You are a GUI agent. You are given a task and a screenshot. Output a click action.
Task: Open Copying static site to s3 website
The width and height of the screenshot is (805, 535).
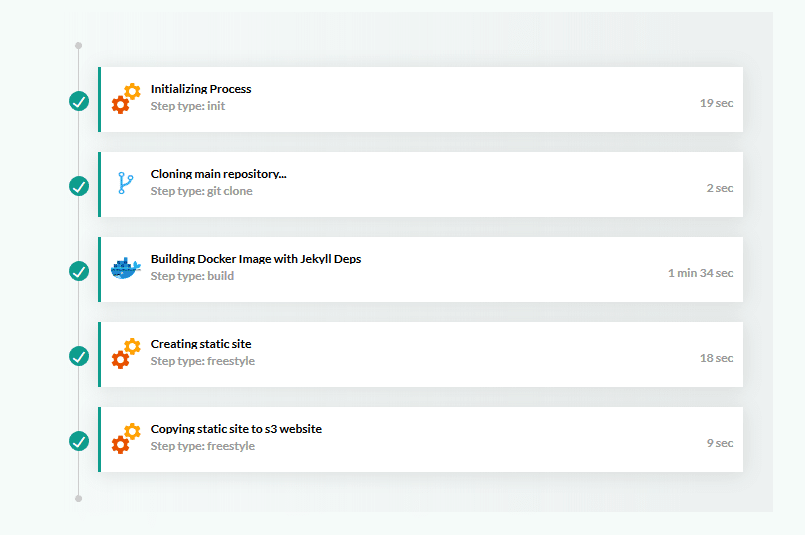(236, 429)
